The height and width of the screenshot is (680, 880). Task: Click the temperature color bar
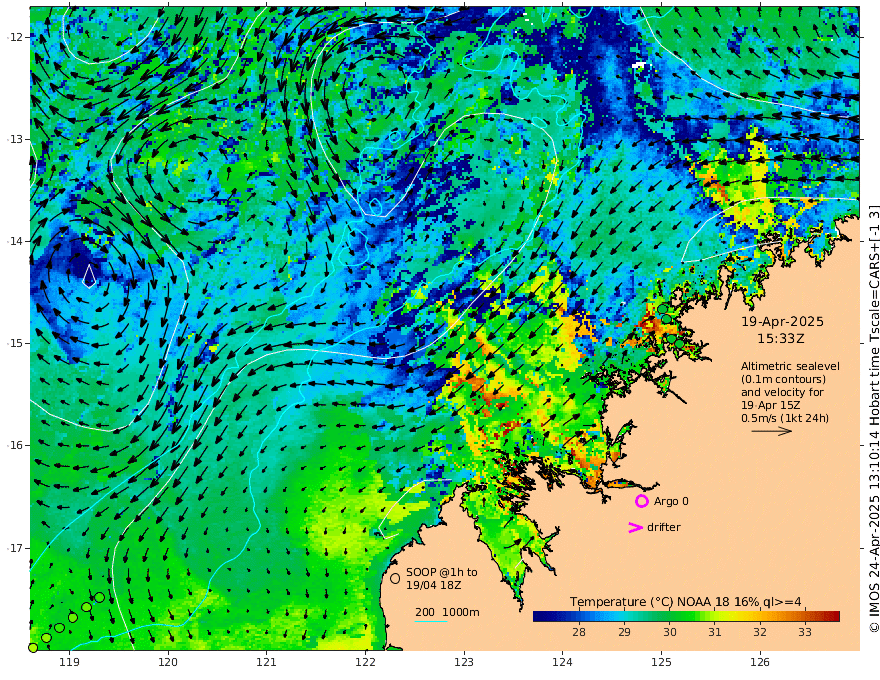686,616
